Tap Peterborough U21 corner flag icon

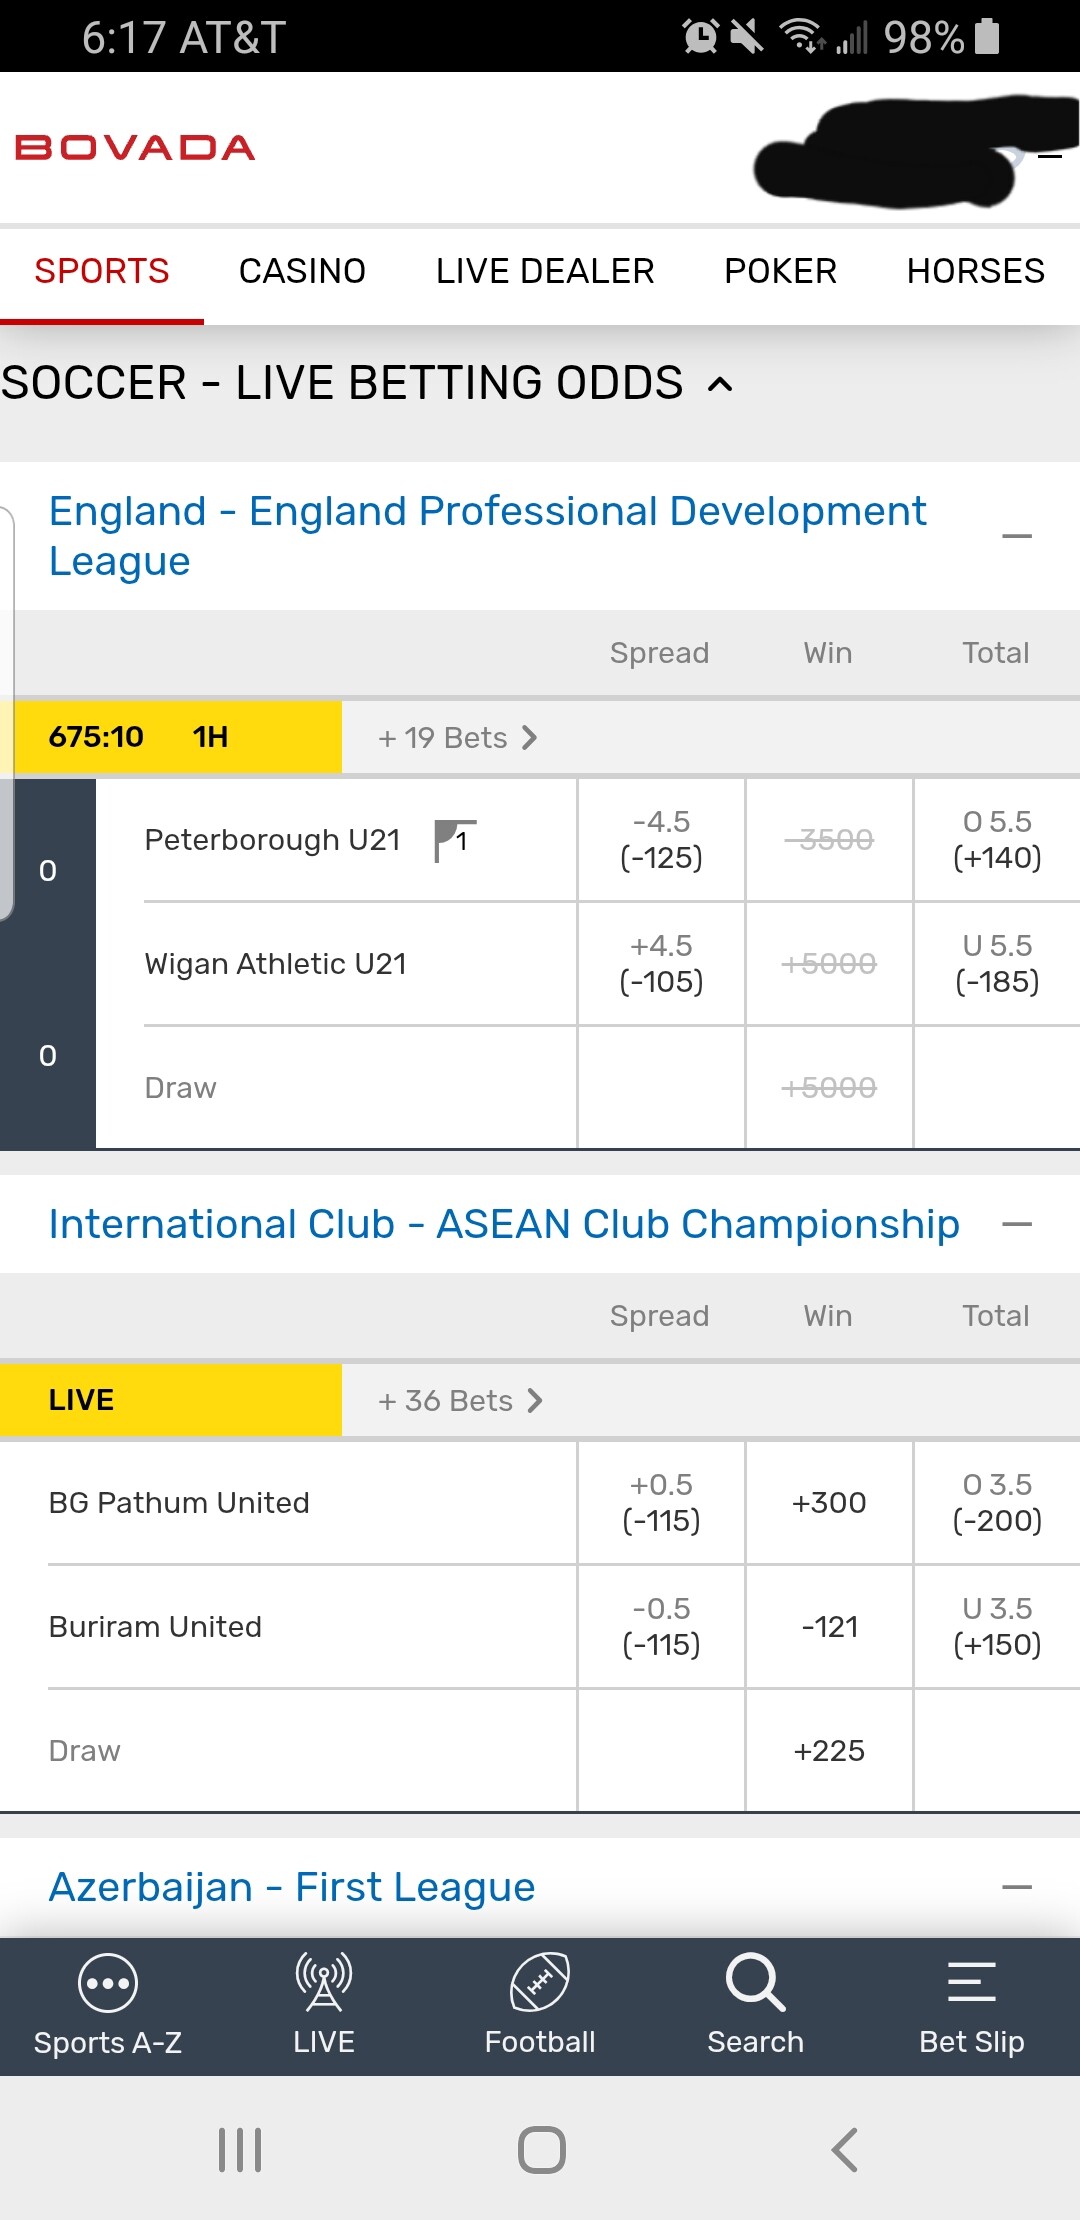454,840
